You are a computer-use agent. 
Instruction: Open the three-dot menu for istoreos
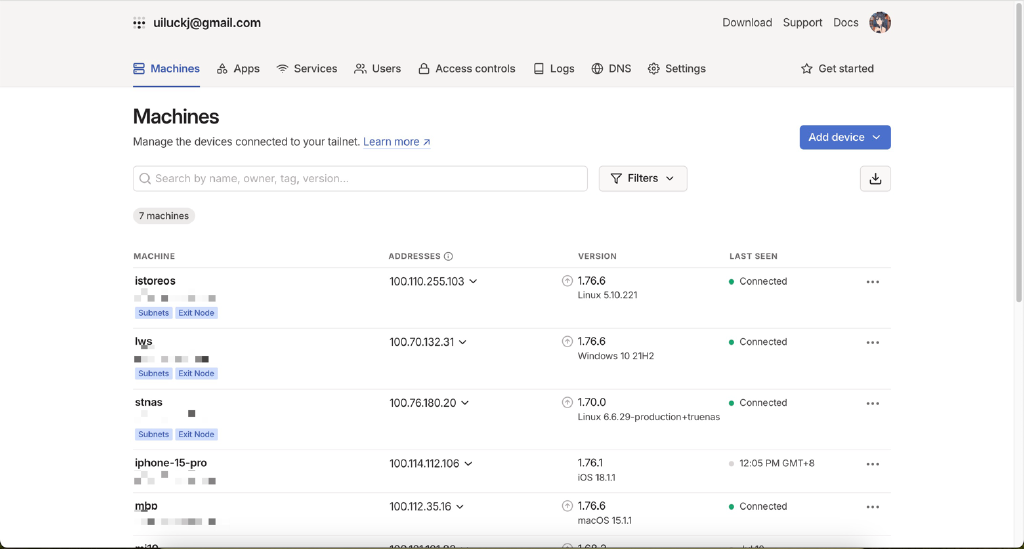coord(872,282)
